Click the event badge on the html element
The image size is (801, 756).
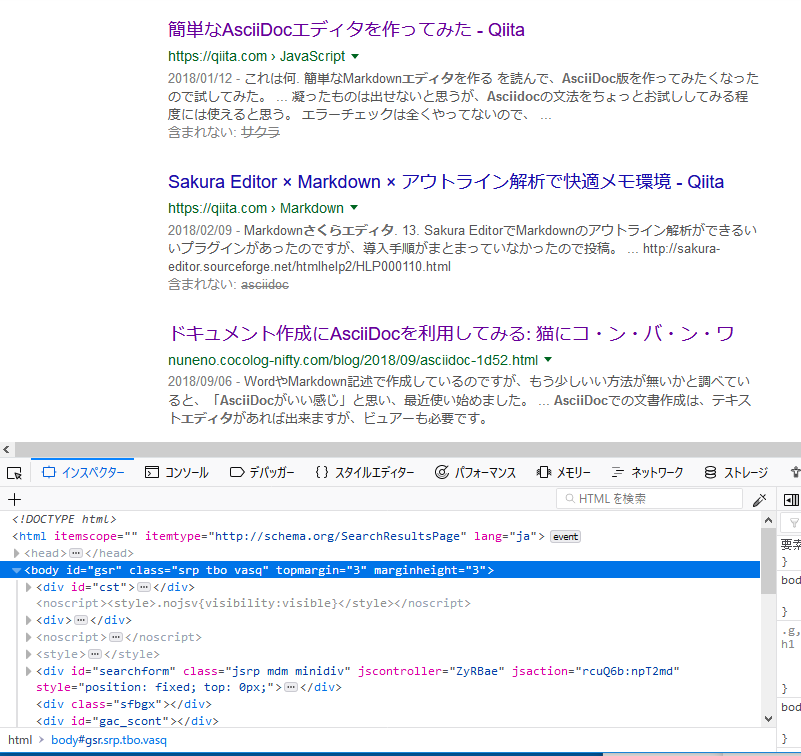565,536
